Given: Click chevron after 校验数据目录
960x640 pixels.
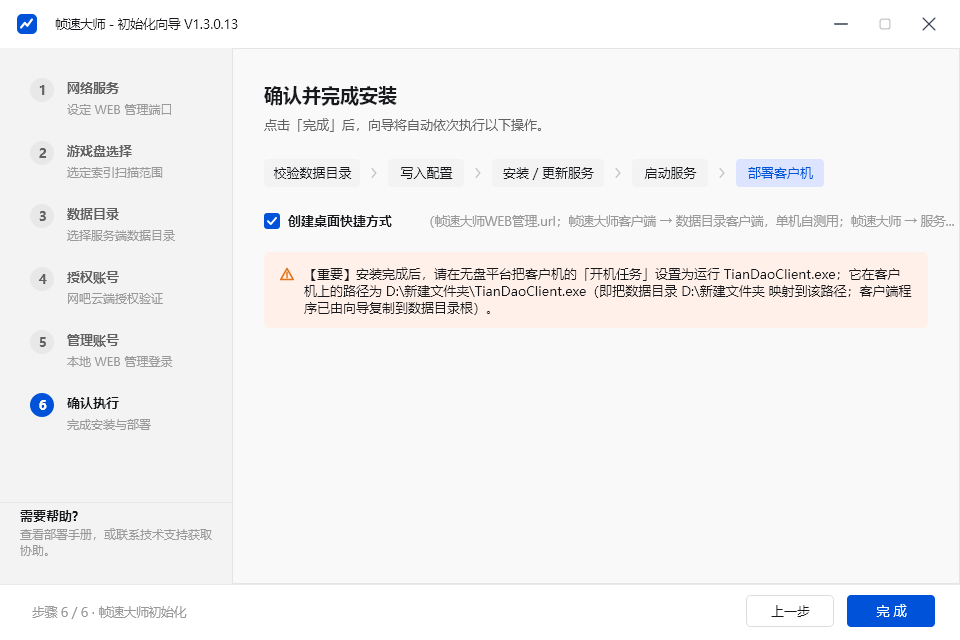Looking at the screenshot, I should [x=373, y=173].
